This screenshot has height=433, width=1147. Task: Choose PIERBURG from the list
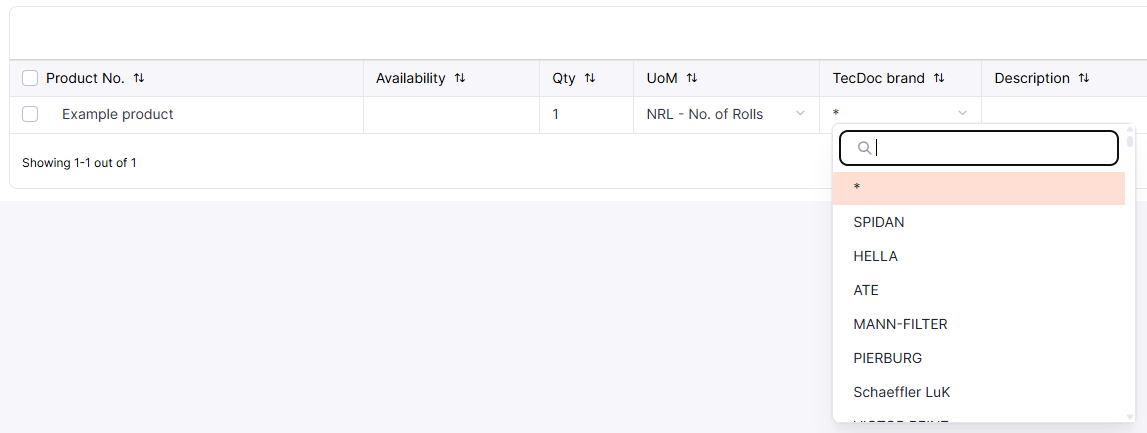pyautogui.click(x=888, y=358)
